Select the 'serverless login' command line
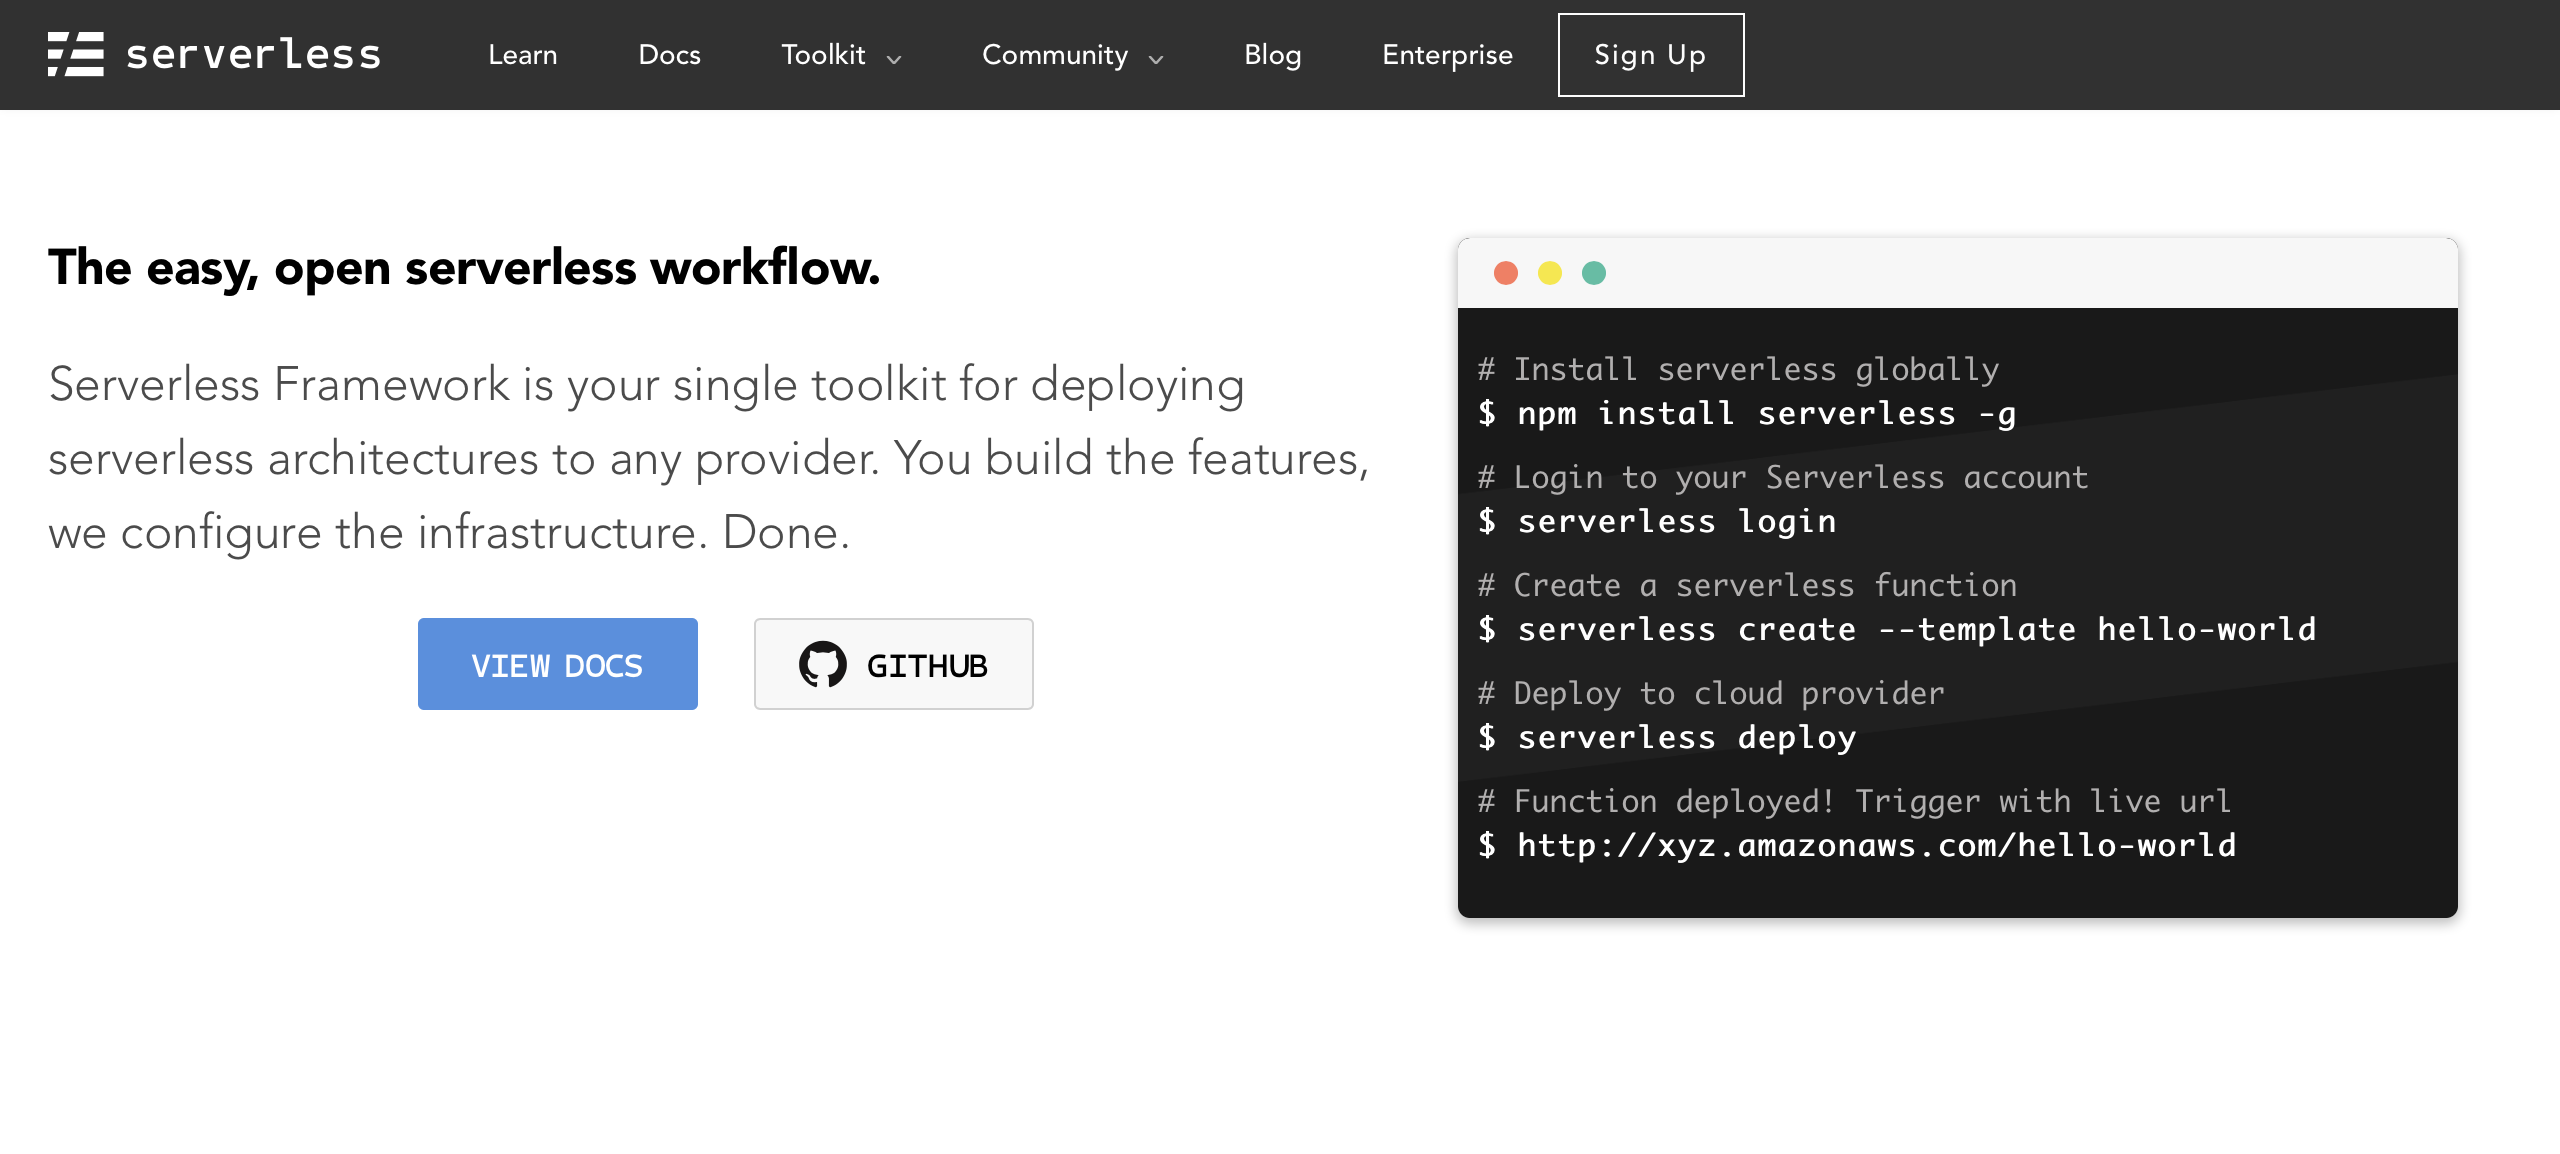The width and height of the screenshot is (2560, 1154). (1658, 521)
